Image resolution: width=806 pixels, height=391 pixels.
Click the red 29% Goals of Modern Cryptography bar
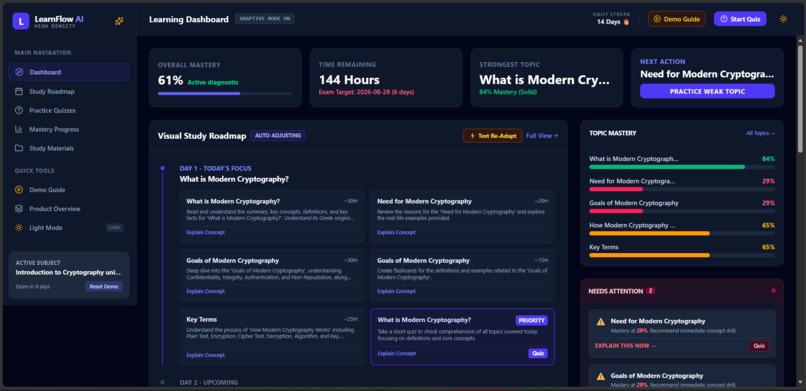point(682,211)
